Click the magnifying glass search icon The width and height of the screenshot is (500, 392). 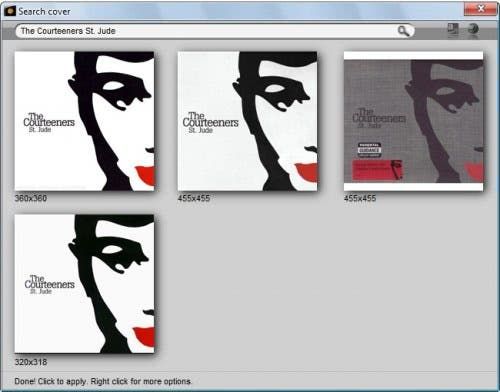[x=404, y=31]
